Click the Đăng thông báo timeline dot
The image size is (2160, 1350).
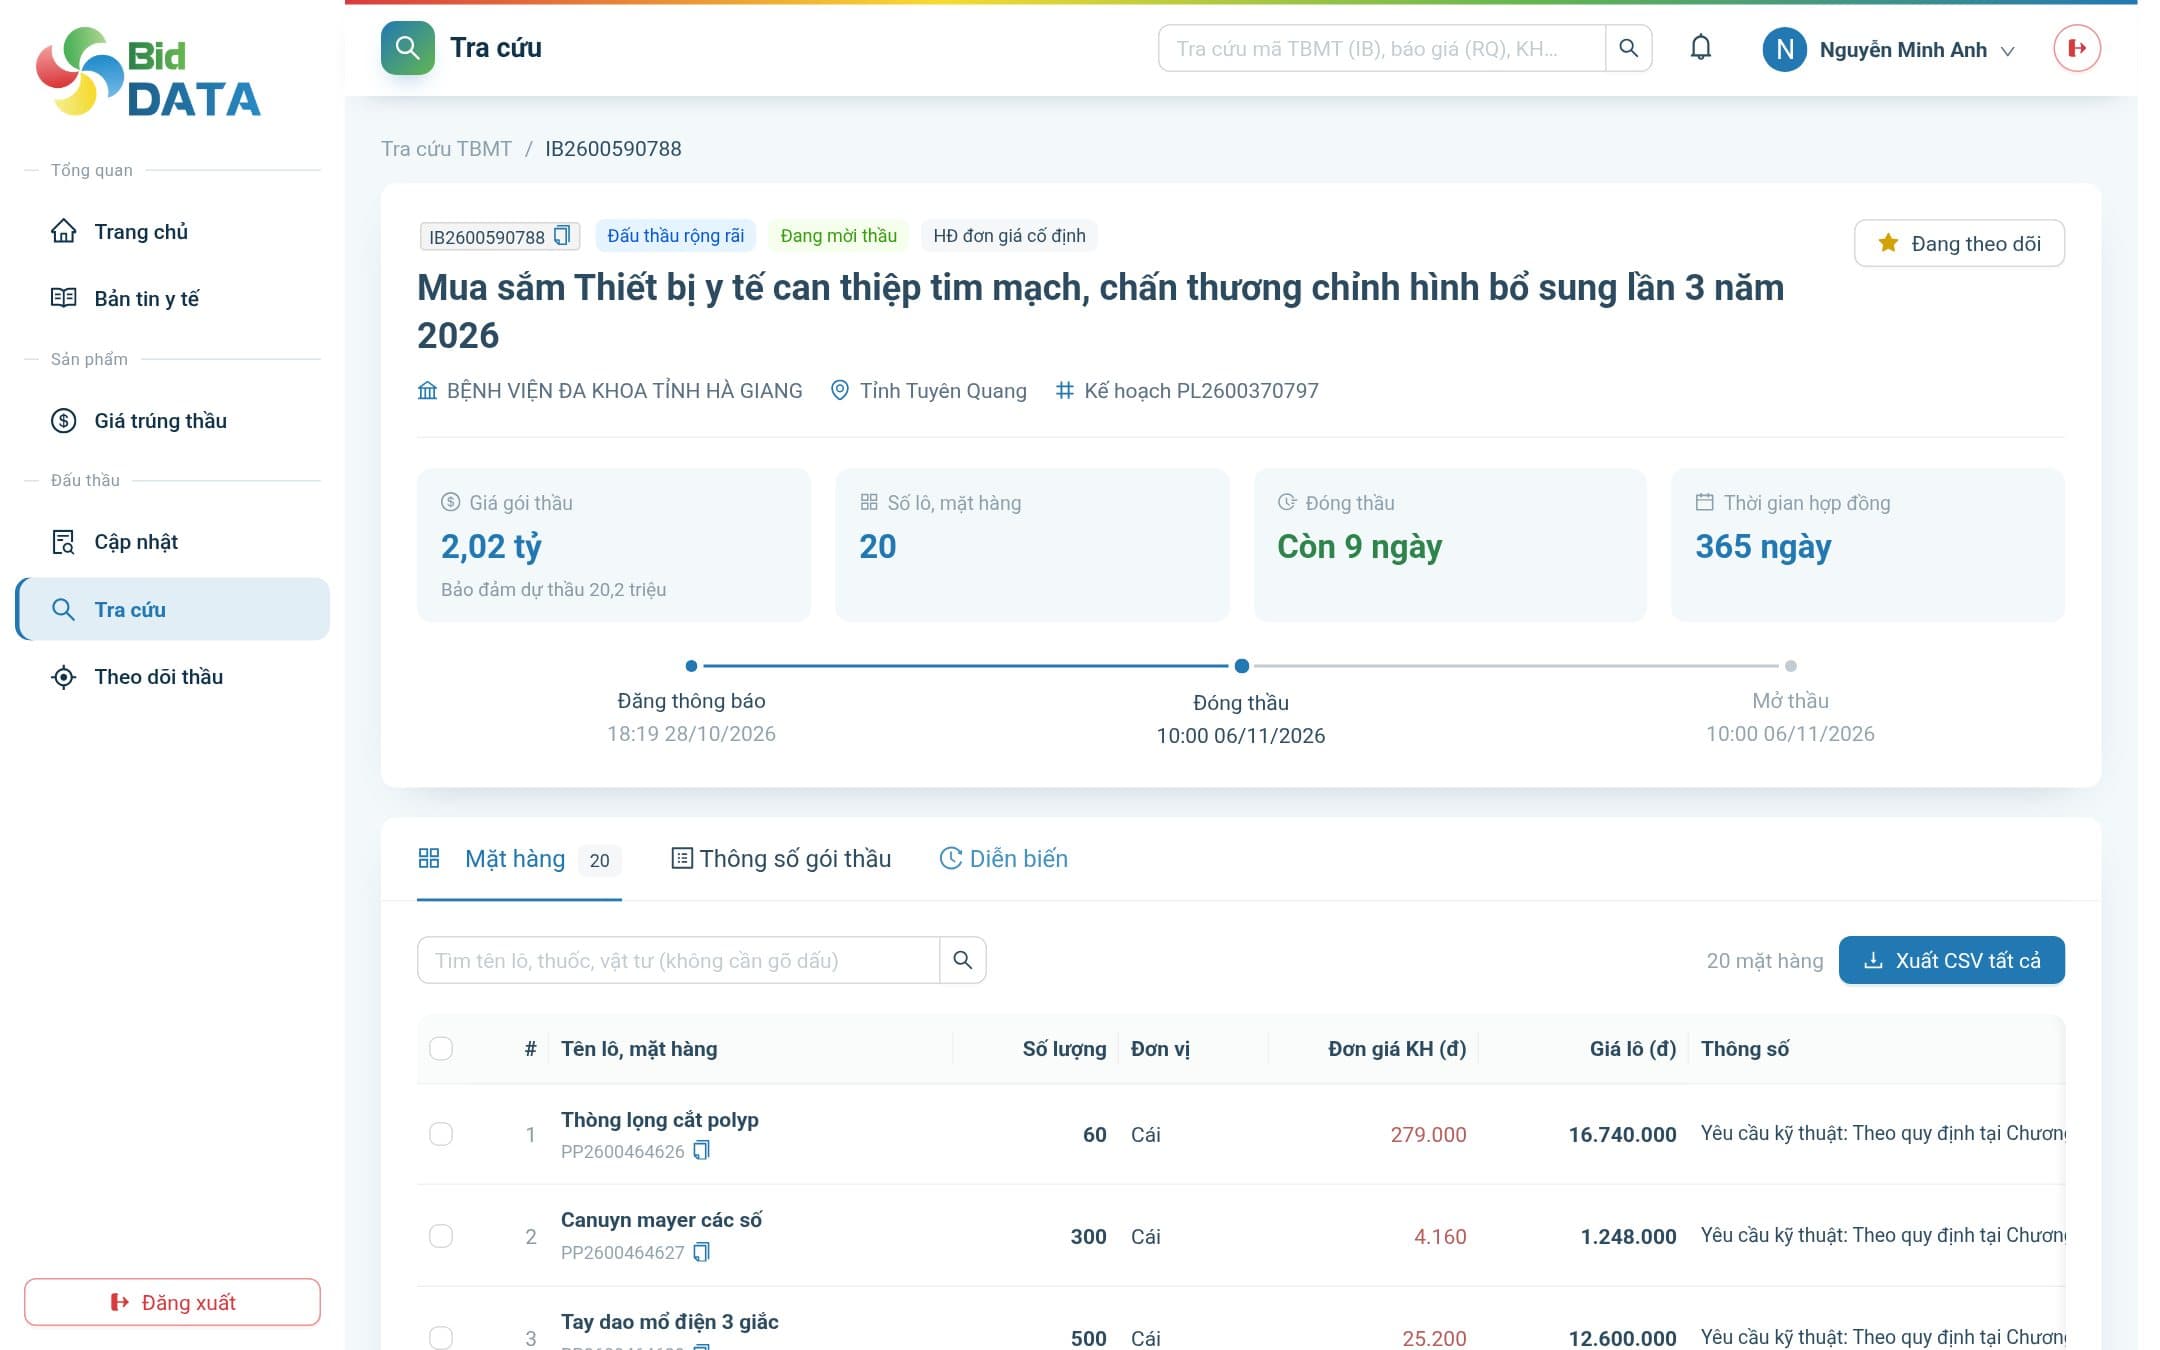click(691, 666)
